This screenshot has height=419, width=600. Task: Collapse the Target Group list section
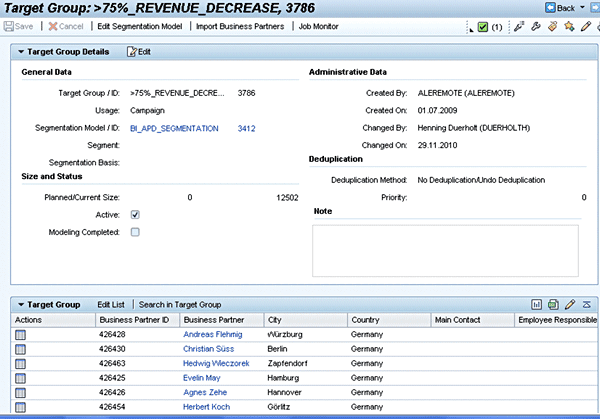tap(22, 304)
